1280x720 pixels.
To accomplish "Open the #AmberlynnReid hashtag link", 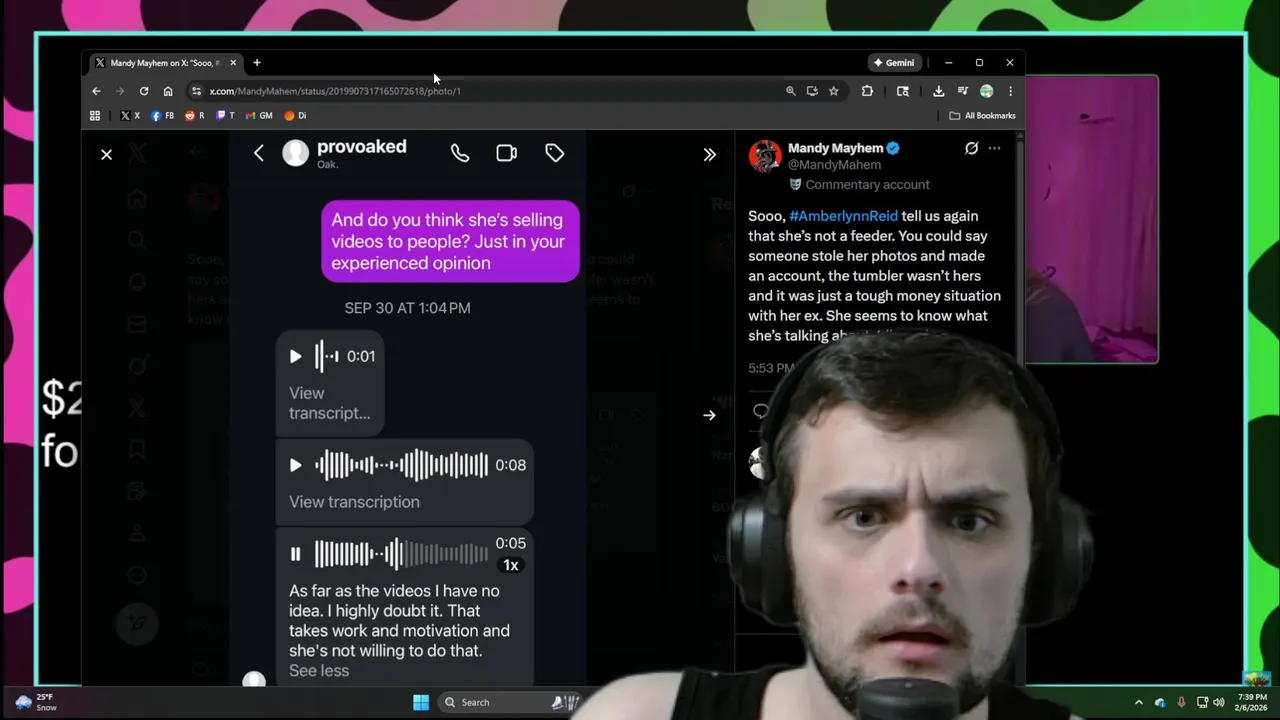I will (x=843, y=216).
